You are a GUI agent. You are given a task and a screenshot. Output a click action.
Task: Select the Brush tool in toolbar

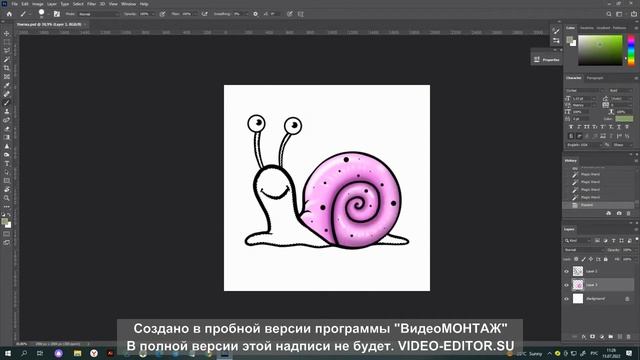point(7,102)
